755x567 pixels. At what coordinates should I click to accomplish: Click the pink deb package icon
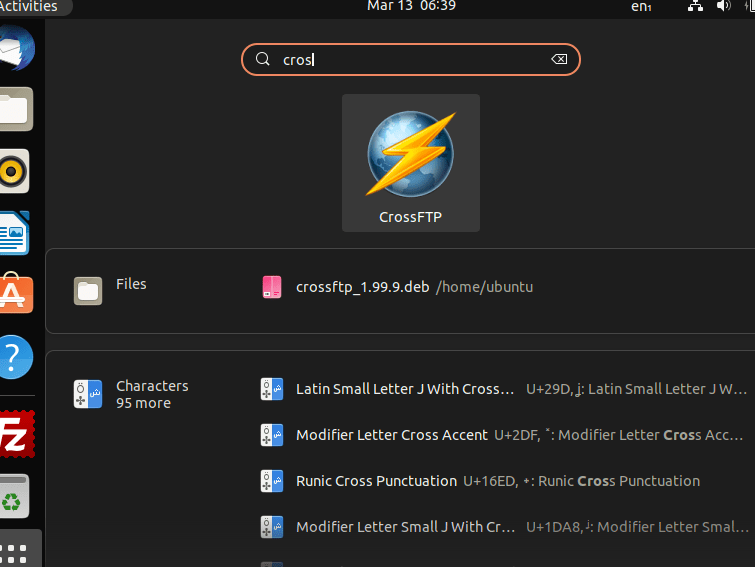(272, 287)
